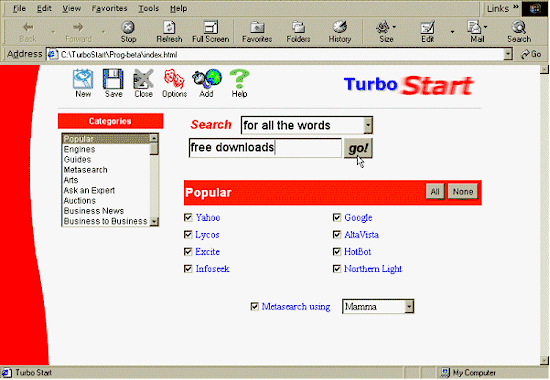Click the browser Refresh toolbar icon
This screenshot has height=380, width=550.
pos(169,27)
